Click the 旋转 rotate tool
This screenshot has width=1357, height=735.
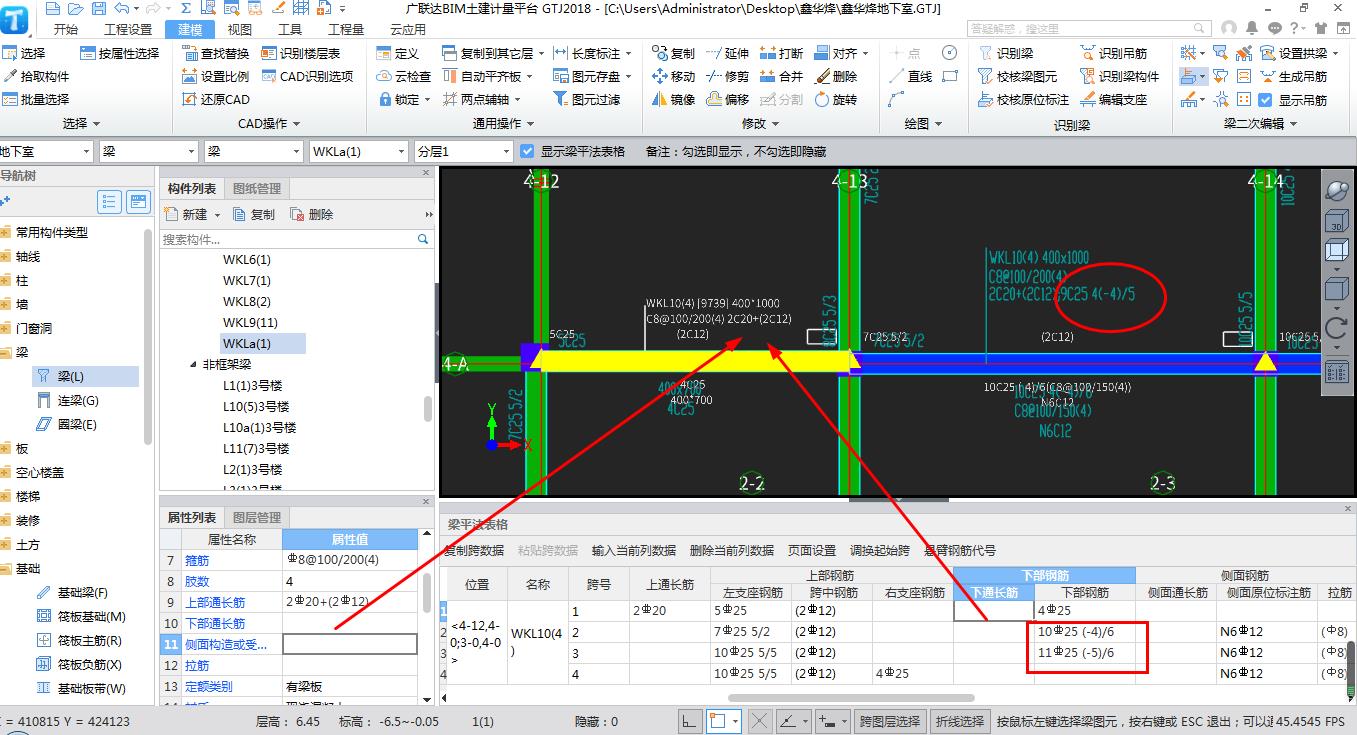tap(836, 99)
